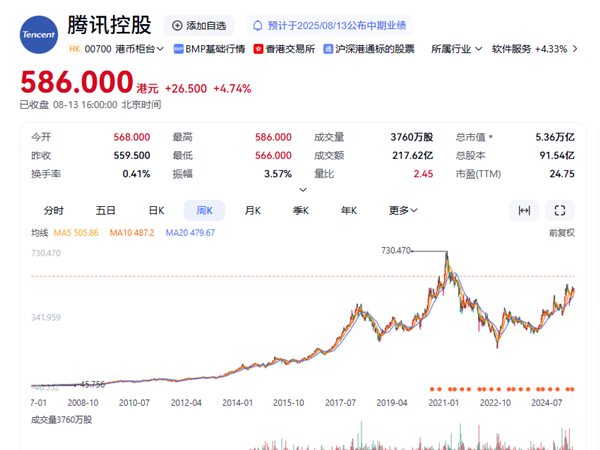This screenshot has width=600, height=450.
Task: Open the 更多 chart period dropdown
Action: (403, 210)
